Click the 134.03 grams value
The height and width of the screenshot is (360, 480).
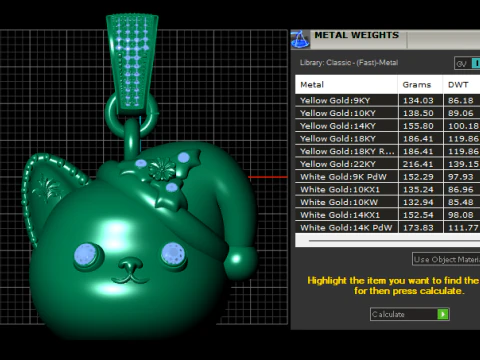tap(418, 100)
